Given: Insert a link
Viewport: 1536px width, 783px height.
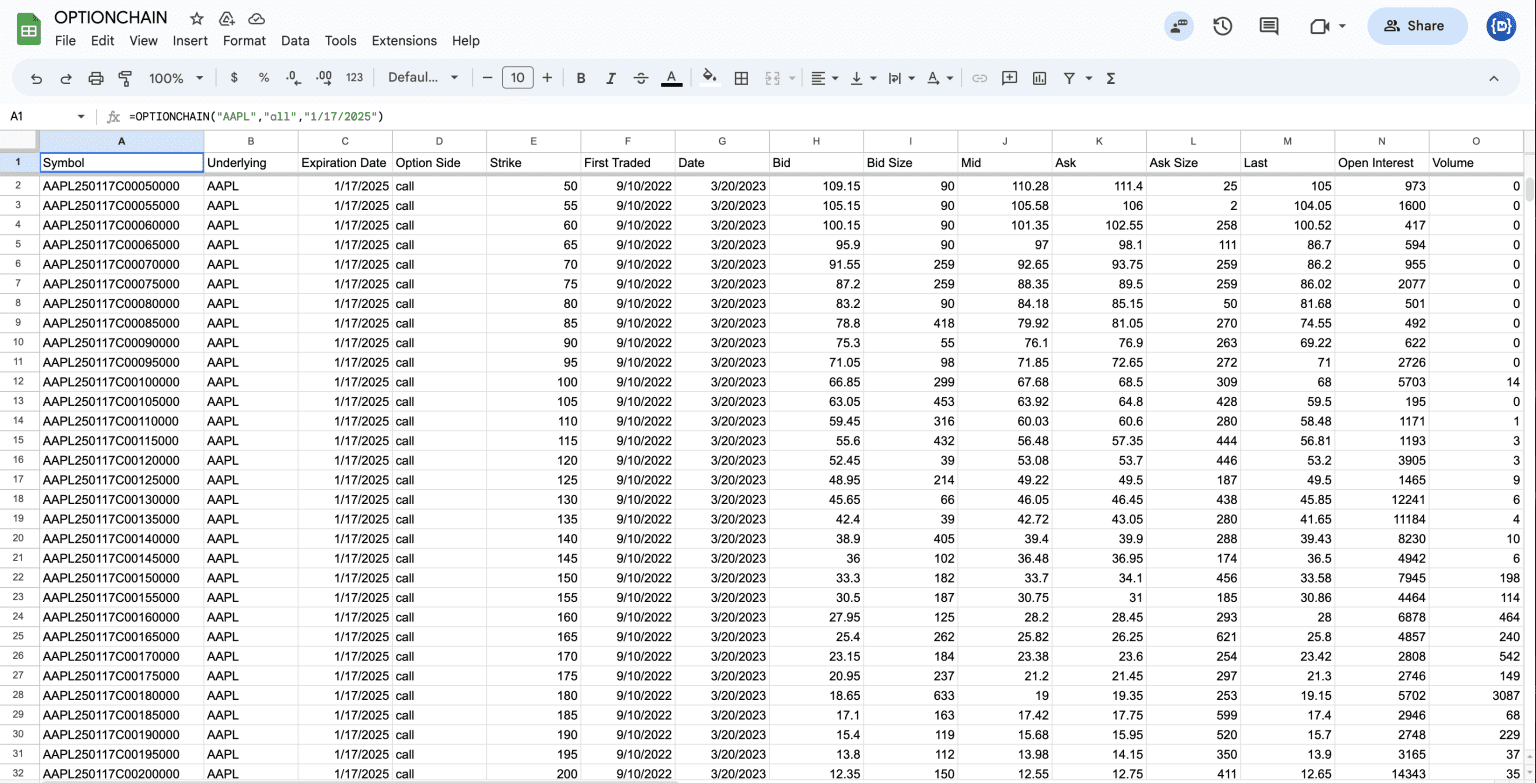Looking at the screenshot, I should (979, 77).
